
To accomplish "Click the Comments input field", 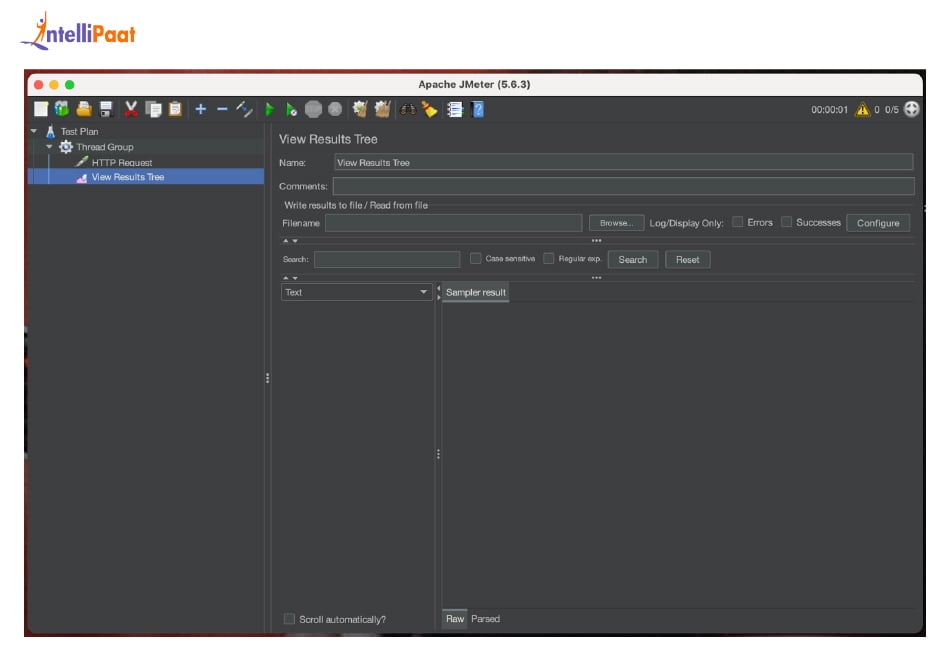I will point(623,186).
